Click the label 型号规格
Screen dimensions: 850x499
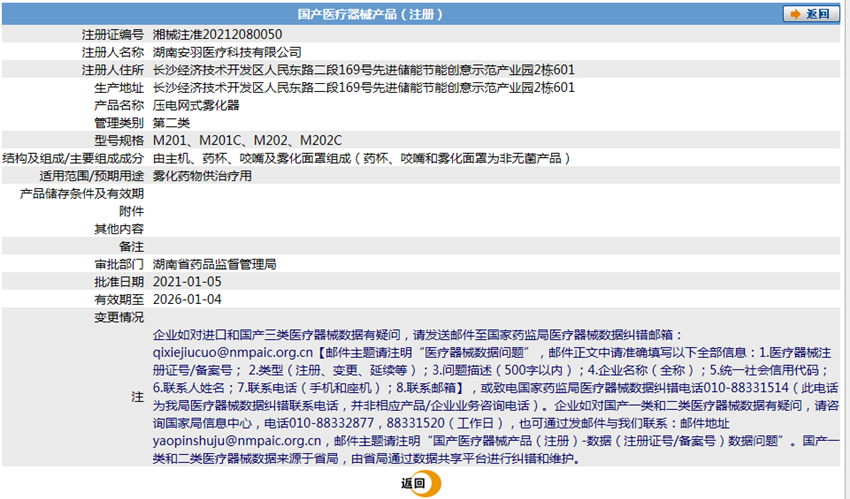119,140
